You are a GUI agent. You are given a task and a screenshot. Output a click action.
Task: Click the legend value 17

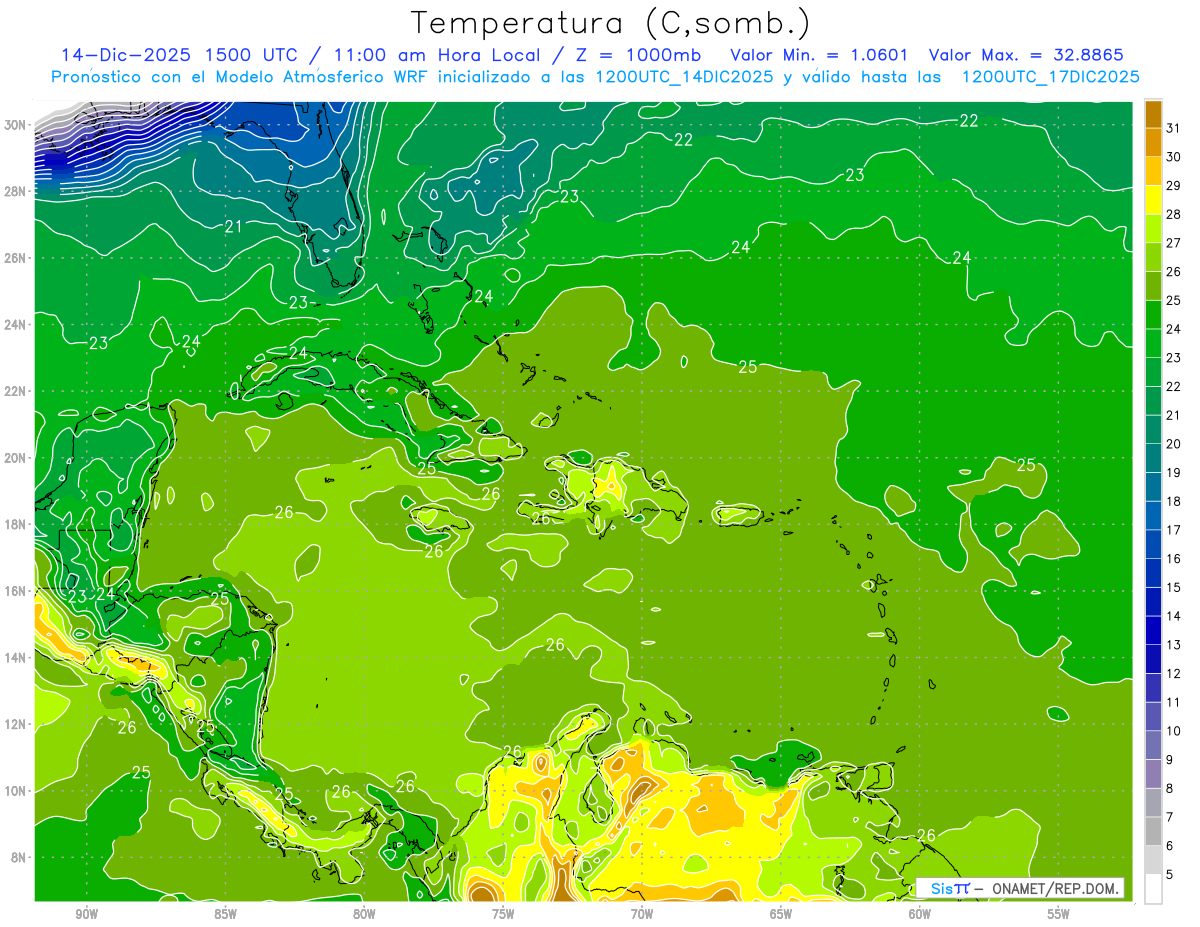pyautogui.click(x=1173, y=530)
